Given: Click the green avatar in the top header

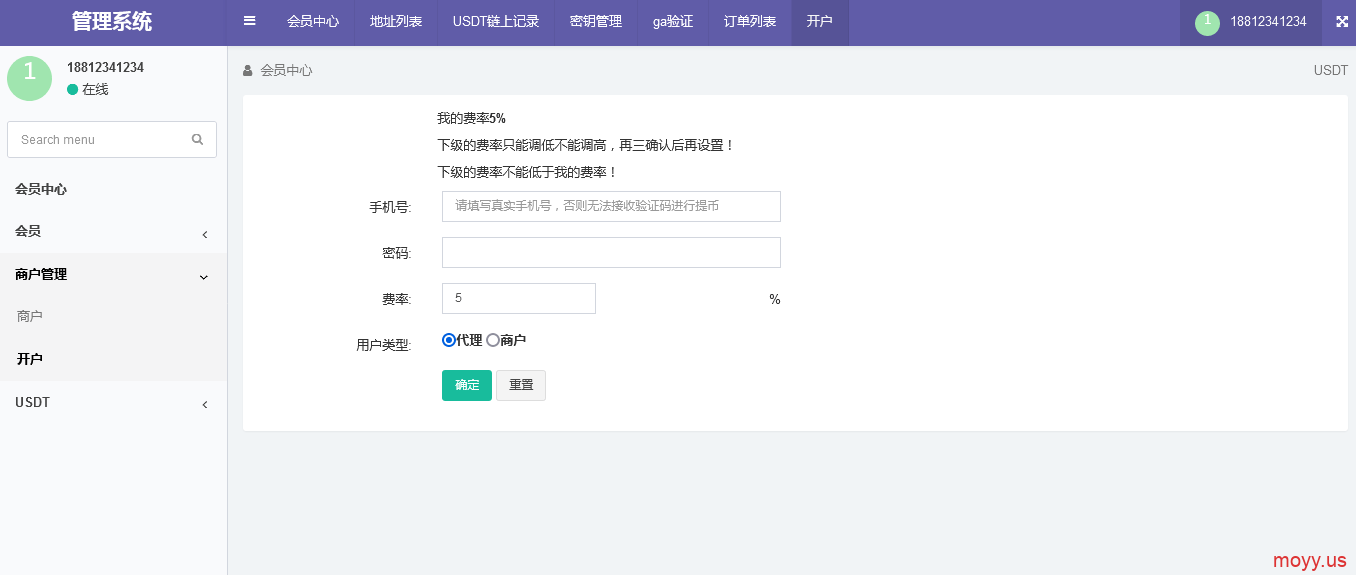Looking at the screenshot, I should tap(1207, 23).
